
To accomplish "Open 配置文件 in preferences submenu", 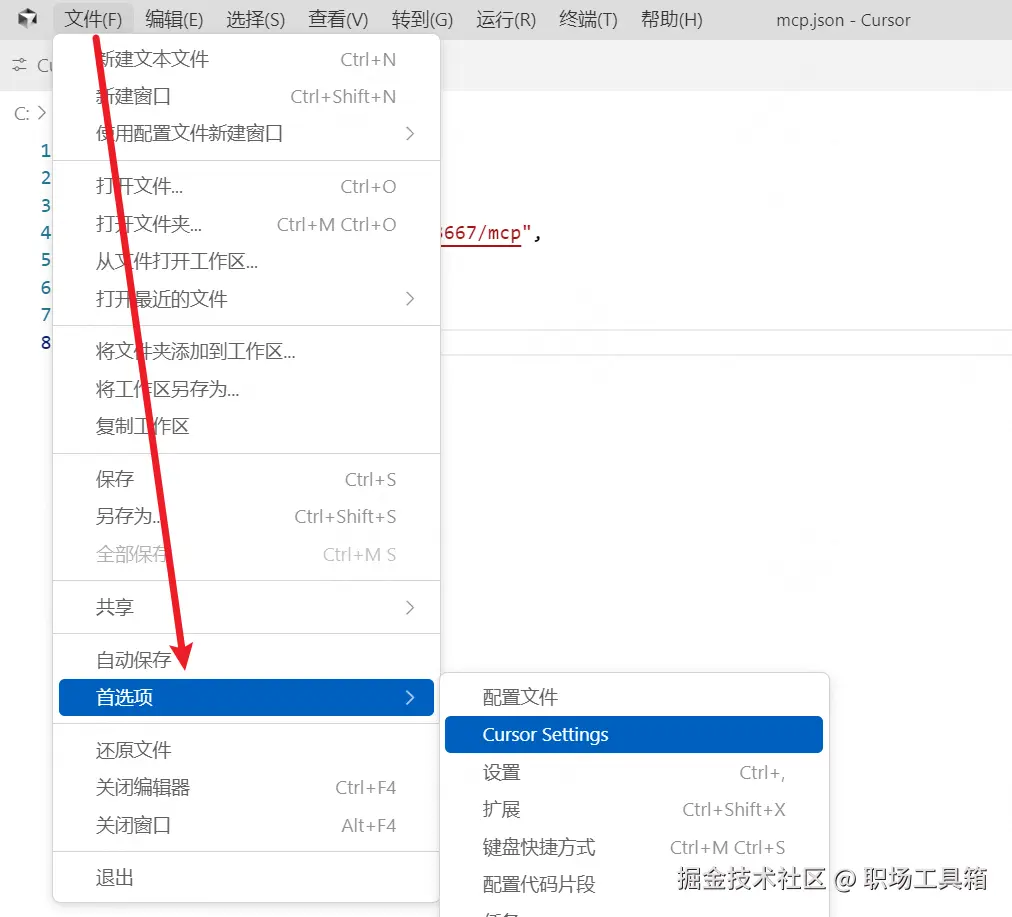I will click(x=634, y=697).
